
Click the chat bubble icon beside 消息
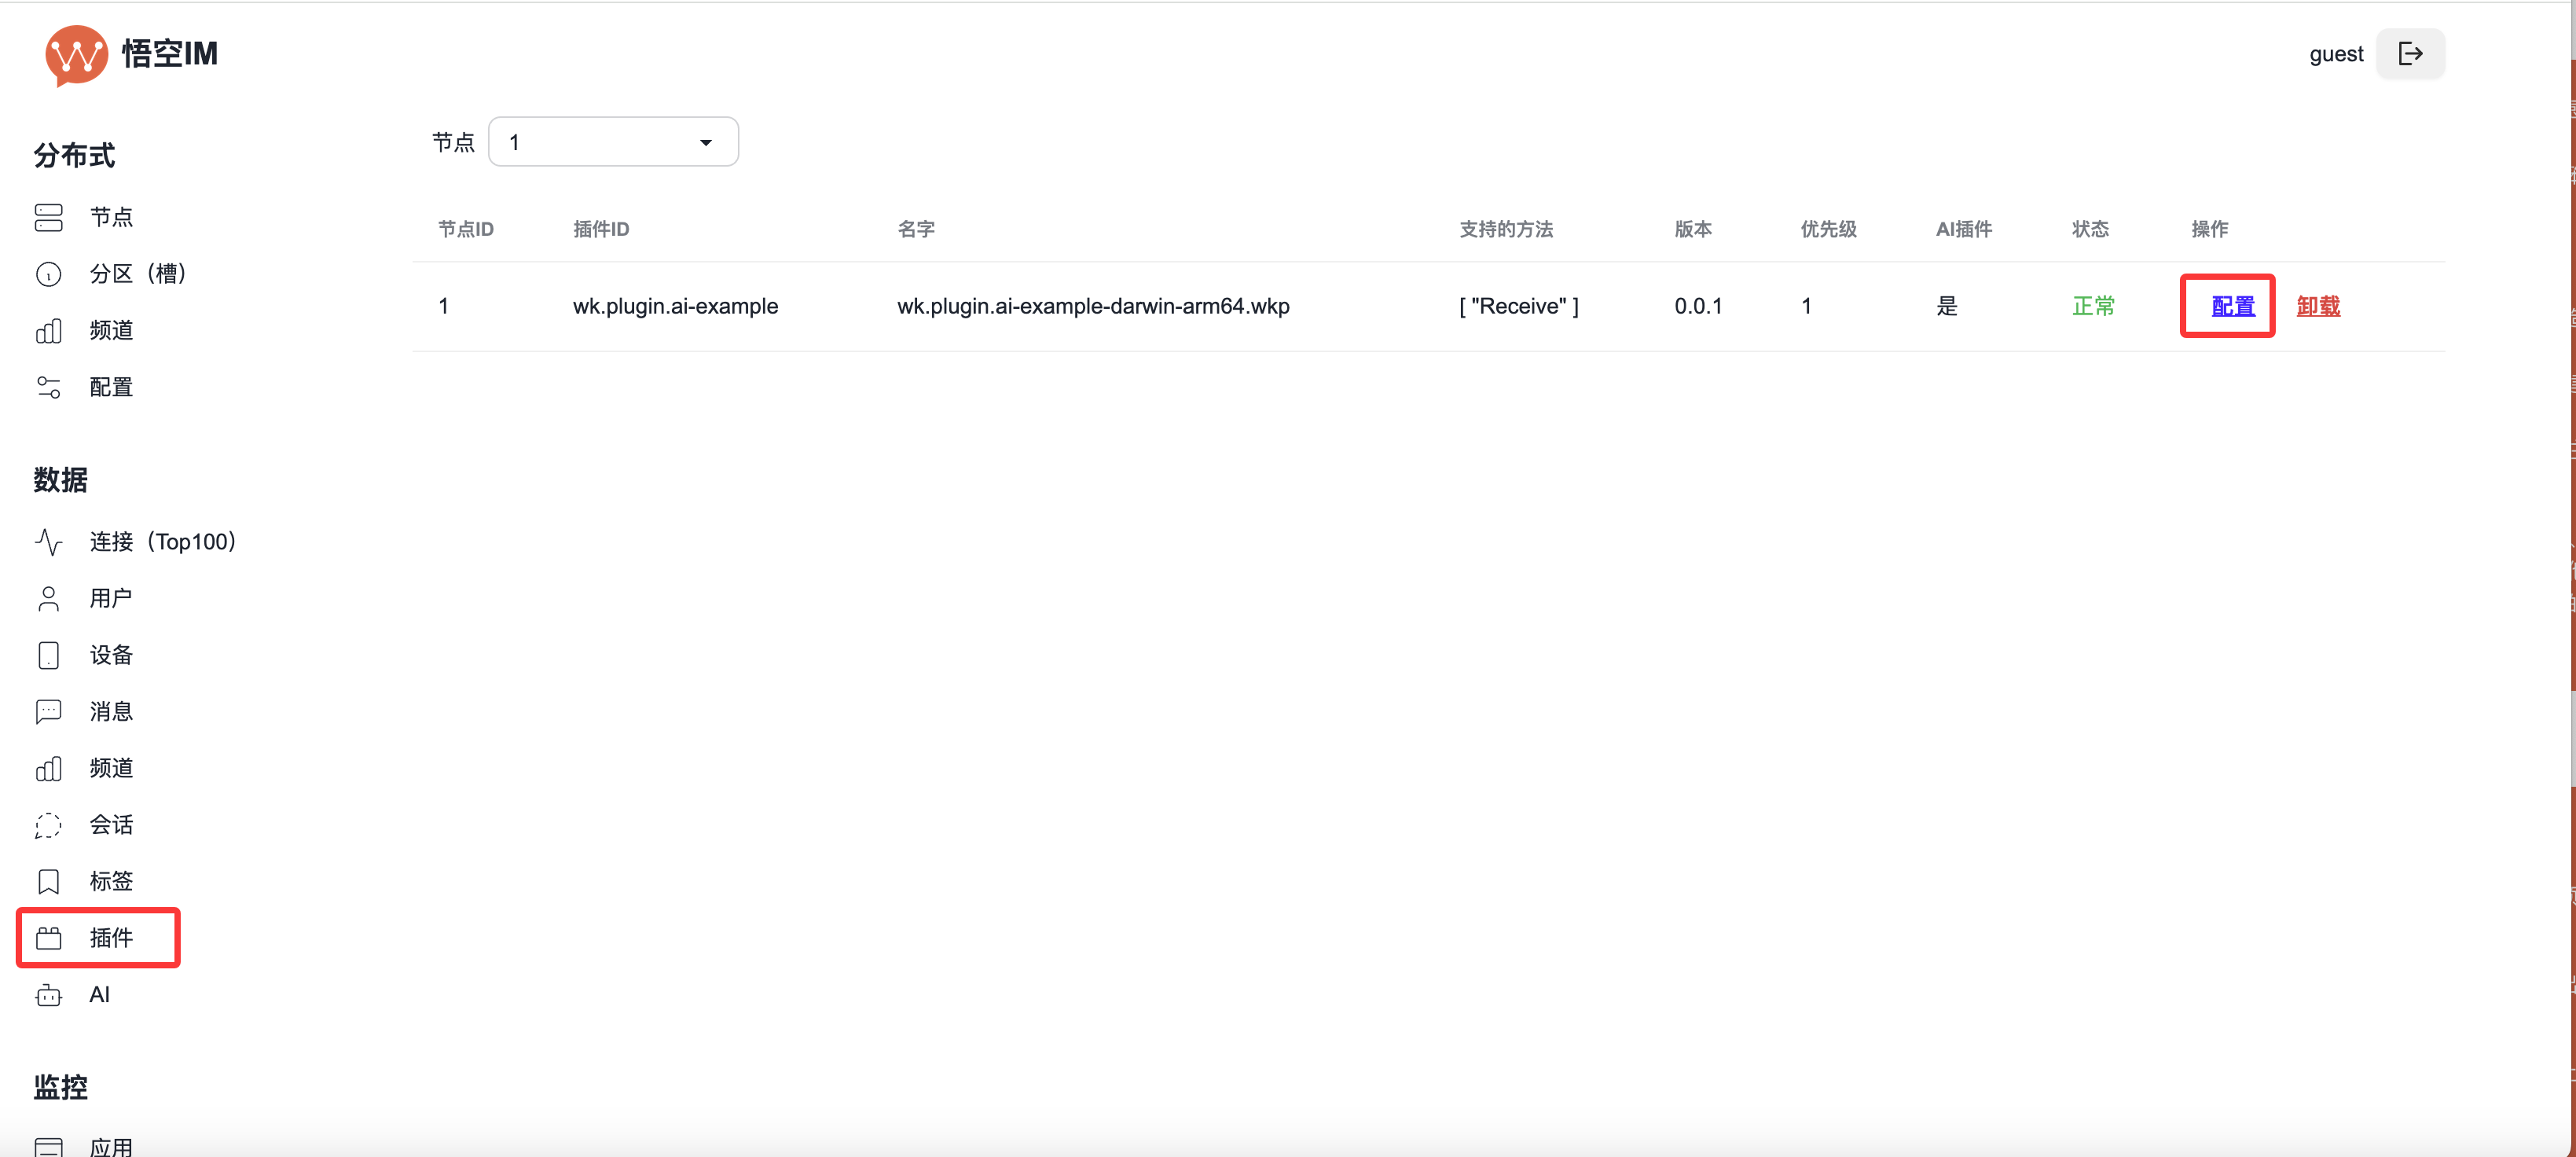[x=48, y=712]
